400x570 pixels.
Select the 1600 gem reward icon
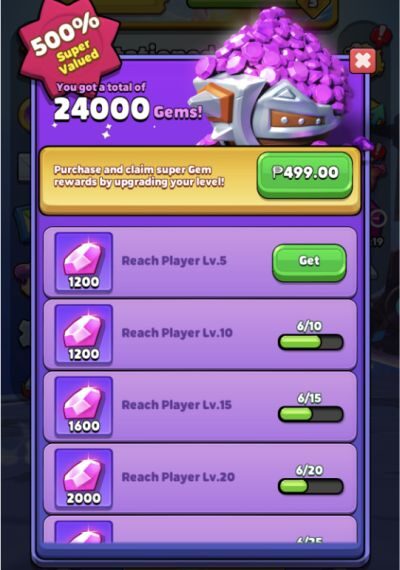tap(83, 406)
